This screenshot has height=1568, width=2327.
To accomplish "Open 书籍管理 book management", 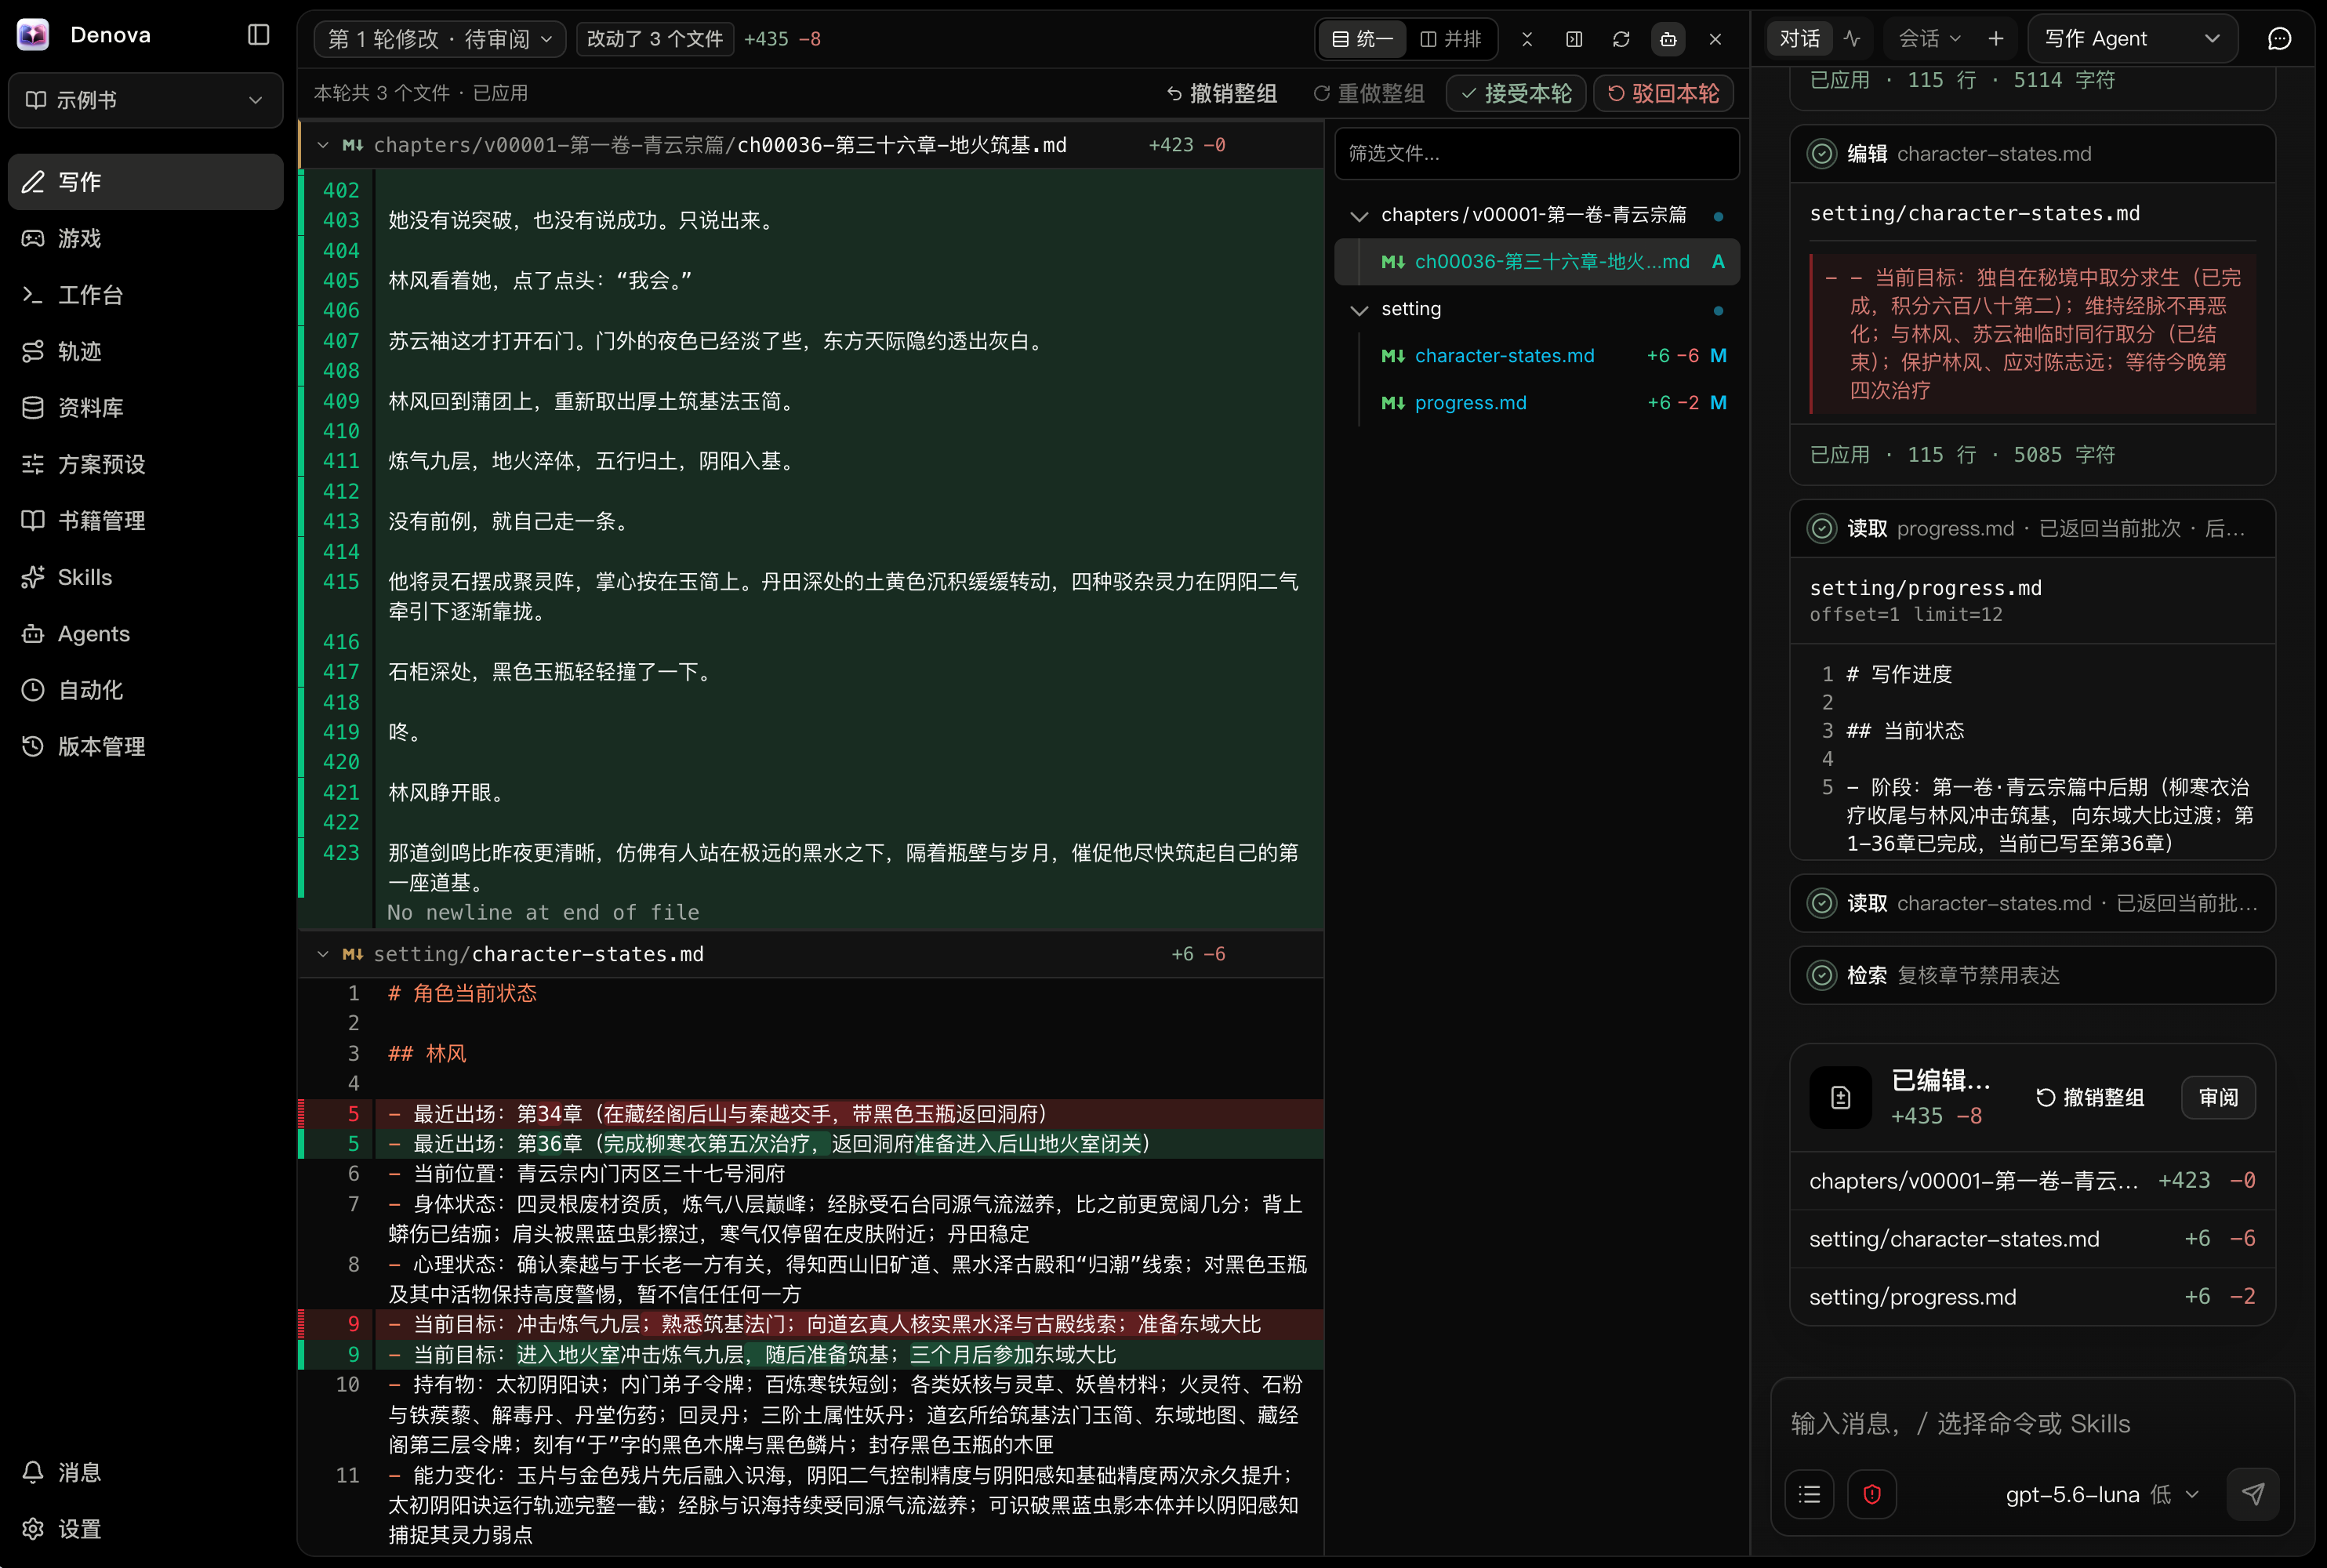I will (x=145, y=520).
